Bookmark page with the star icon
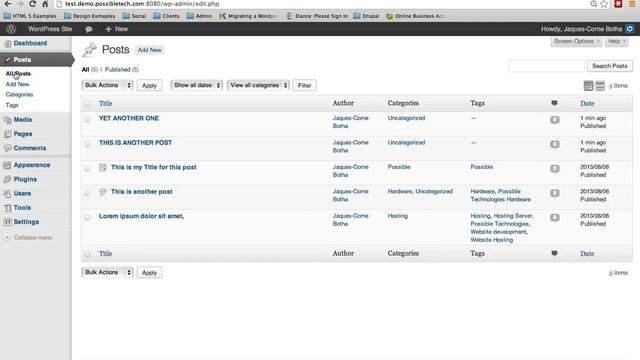The height and width of the screenshot is (360, 640). (x=604, y=4)
